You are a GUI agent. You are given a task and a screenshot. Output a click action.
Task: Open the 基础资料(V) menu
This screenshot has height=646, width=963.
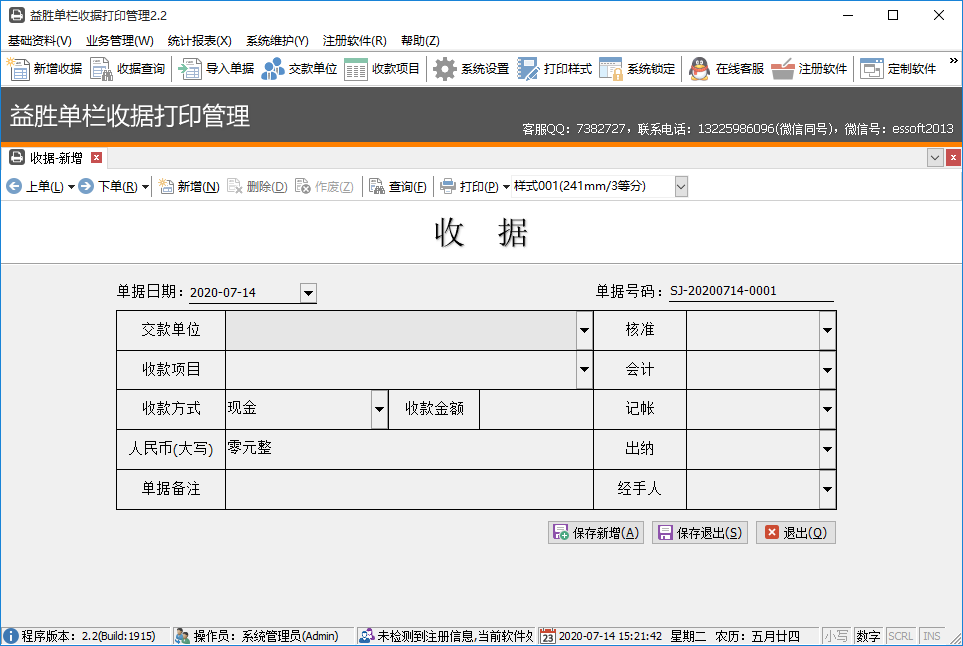(x=39, y=41)
